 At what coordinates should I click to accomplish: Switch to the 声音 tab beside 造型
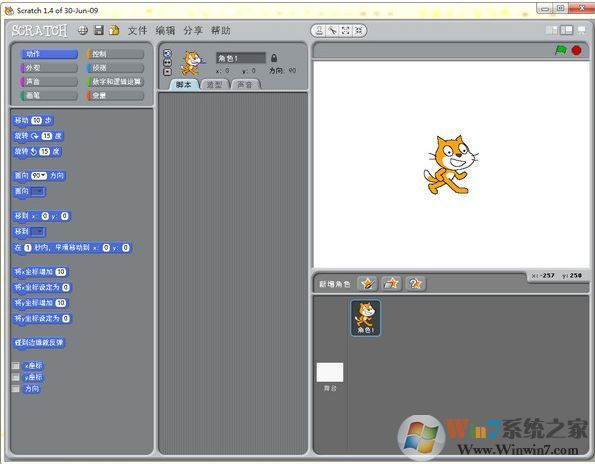point(245,85)
